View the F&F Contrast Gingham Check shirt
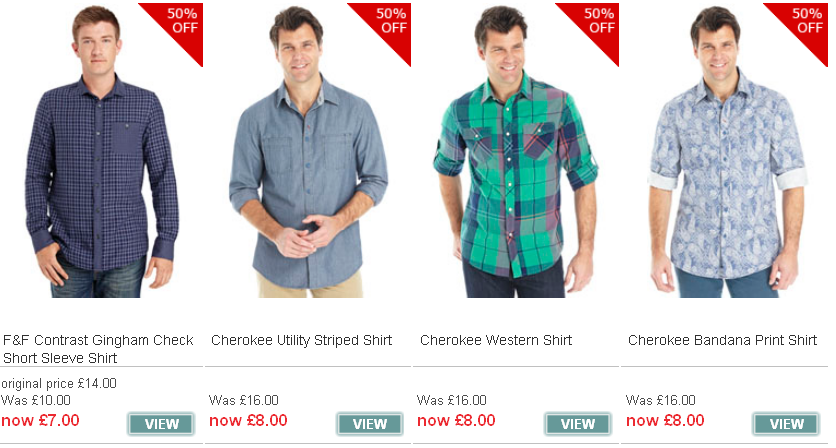The image size is (836, 448). click(161, 424)
